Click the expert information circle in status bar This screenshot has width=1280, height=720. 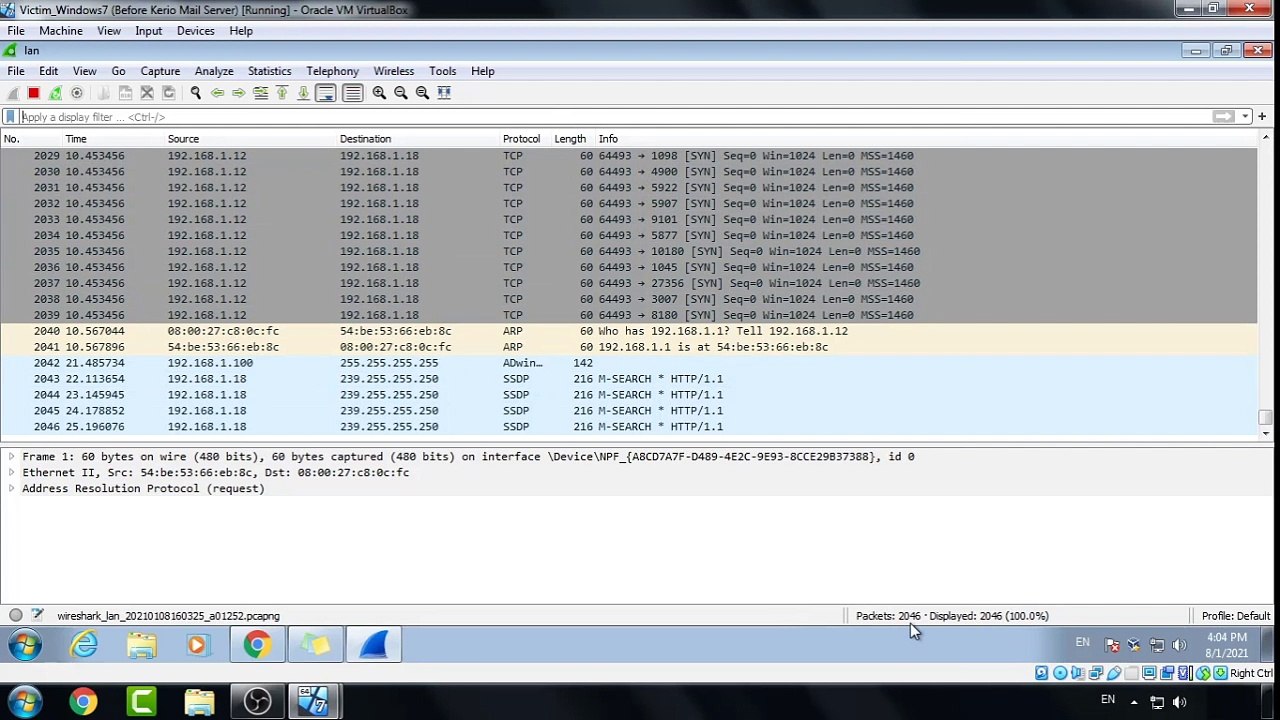16,616
